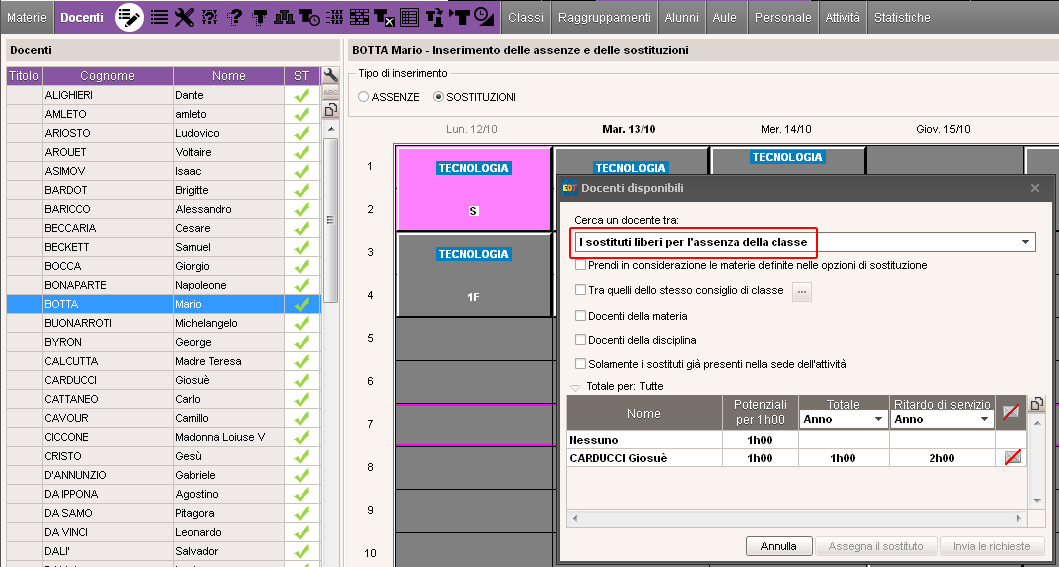The image size is (1059, 567).
Task: Click the copy icon beside available teachers table
Action: pos(1036,404)
